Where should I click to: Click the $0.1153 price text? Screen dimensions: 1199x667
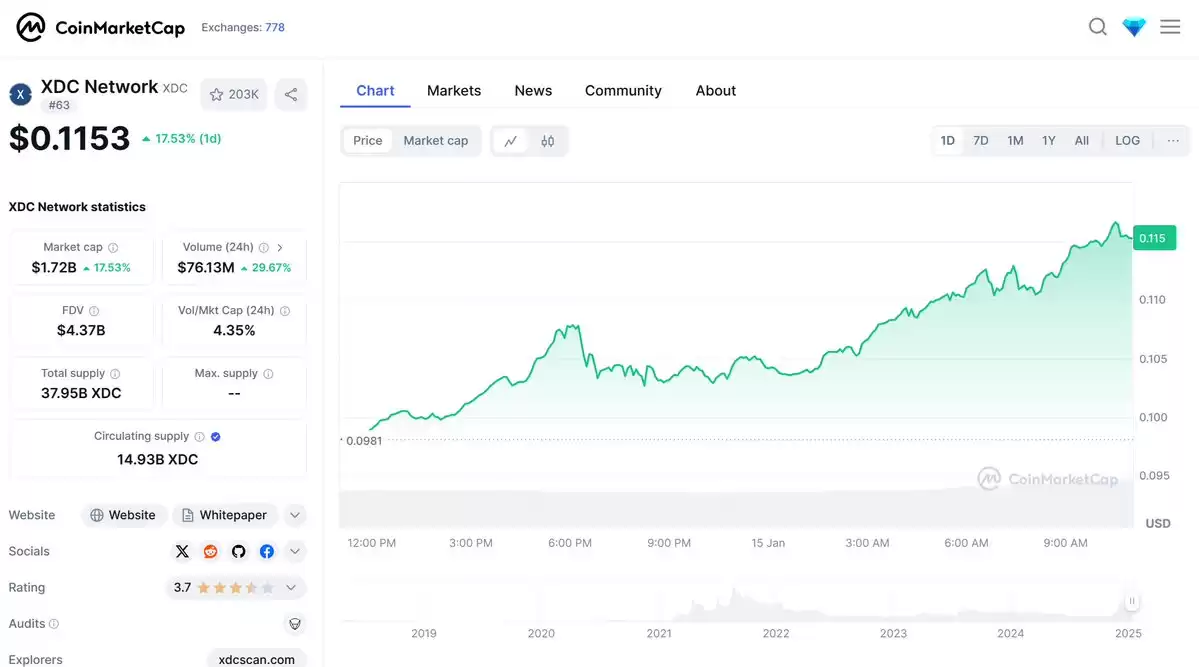(x=70, y=138)
